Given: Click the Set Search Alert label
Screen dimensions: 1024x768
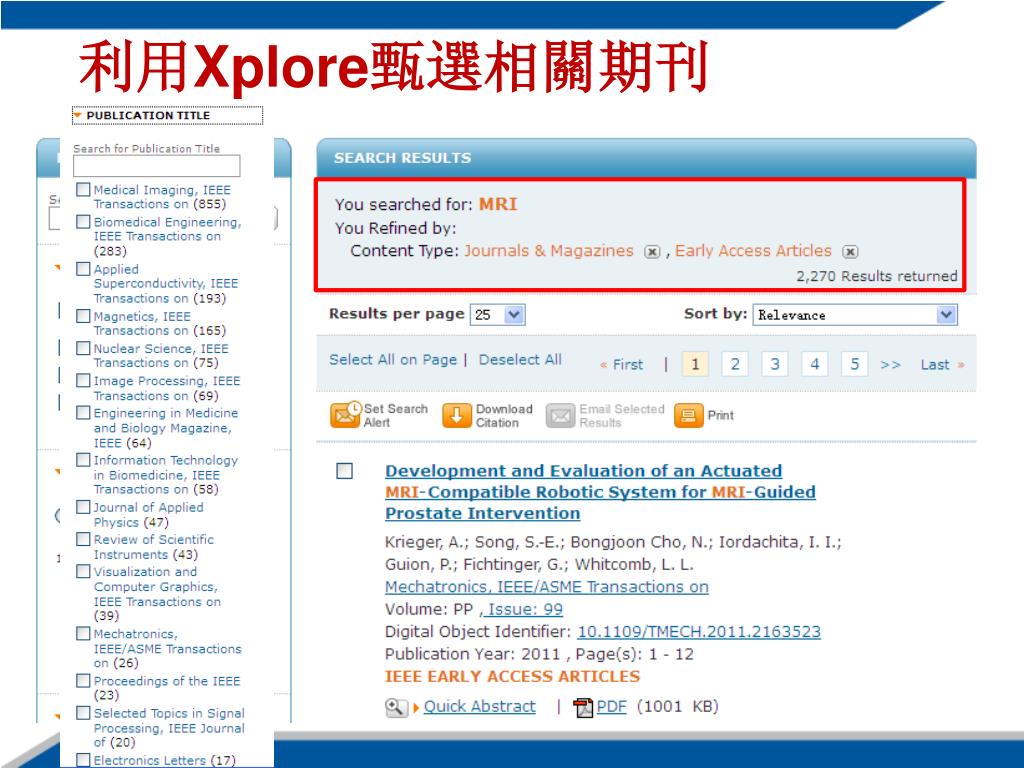Looking at the screenshot, I should click(396, 415).
